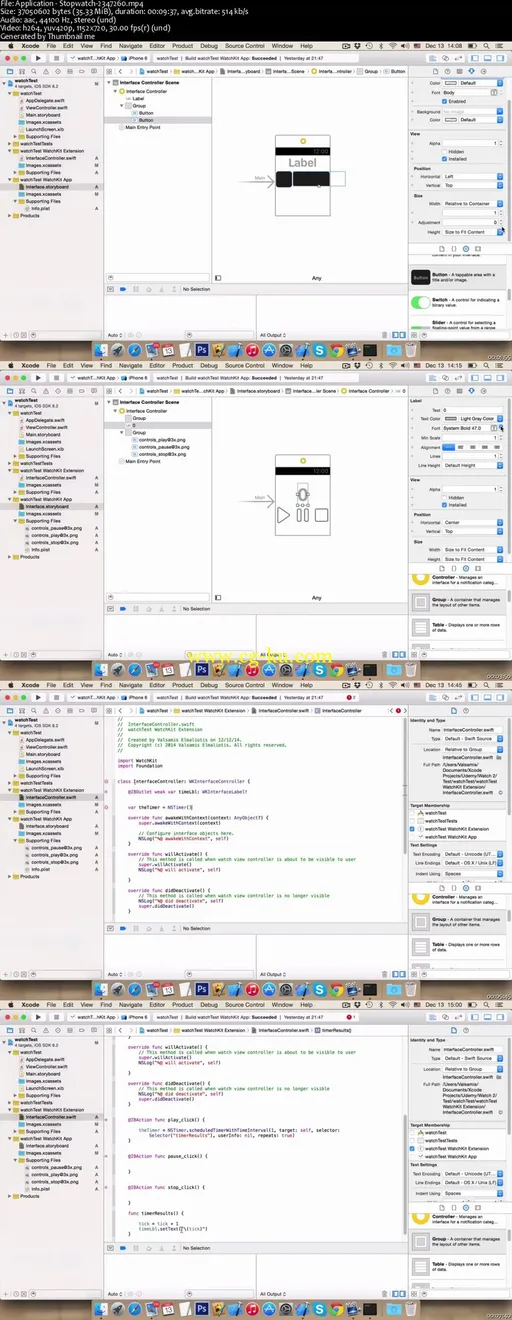Pick the Table object in 14:15 library

[x=458, y=626]
